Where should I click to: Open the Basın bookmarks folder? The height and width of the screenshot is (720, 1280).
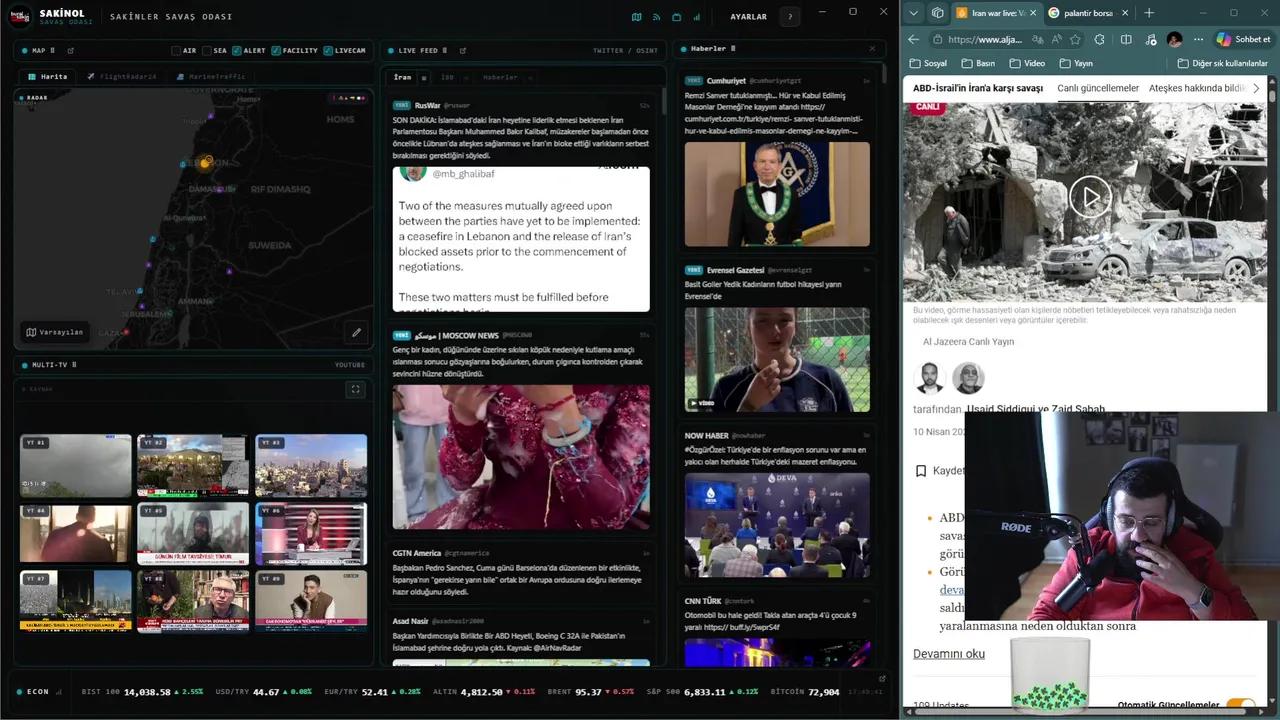coord(978,63)
